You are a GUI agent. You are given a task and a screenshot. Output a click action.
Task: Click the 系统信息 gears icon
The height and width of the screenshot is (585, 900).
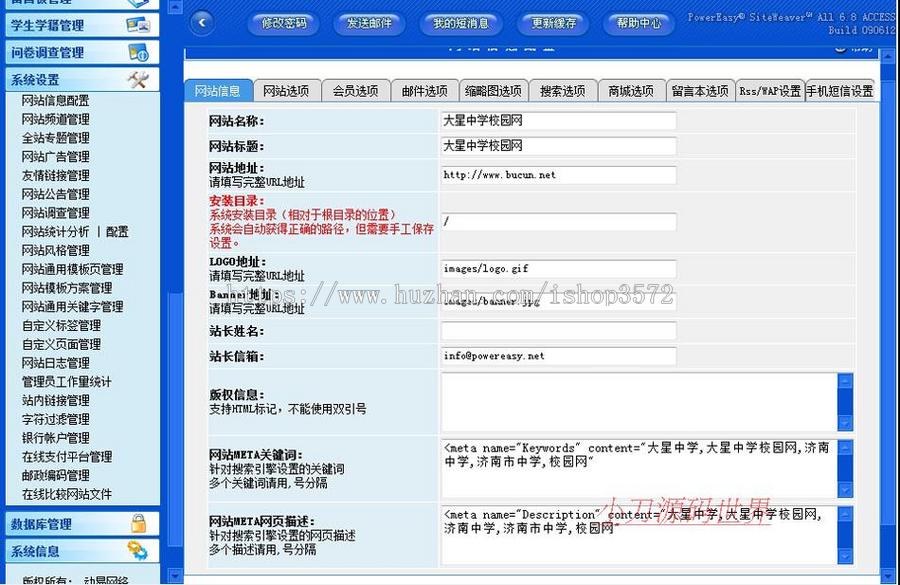[138, 551]
